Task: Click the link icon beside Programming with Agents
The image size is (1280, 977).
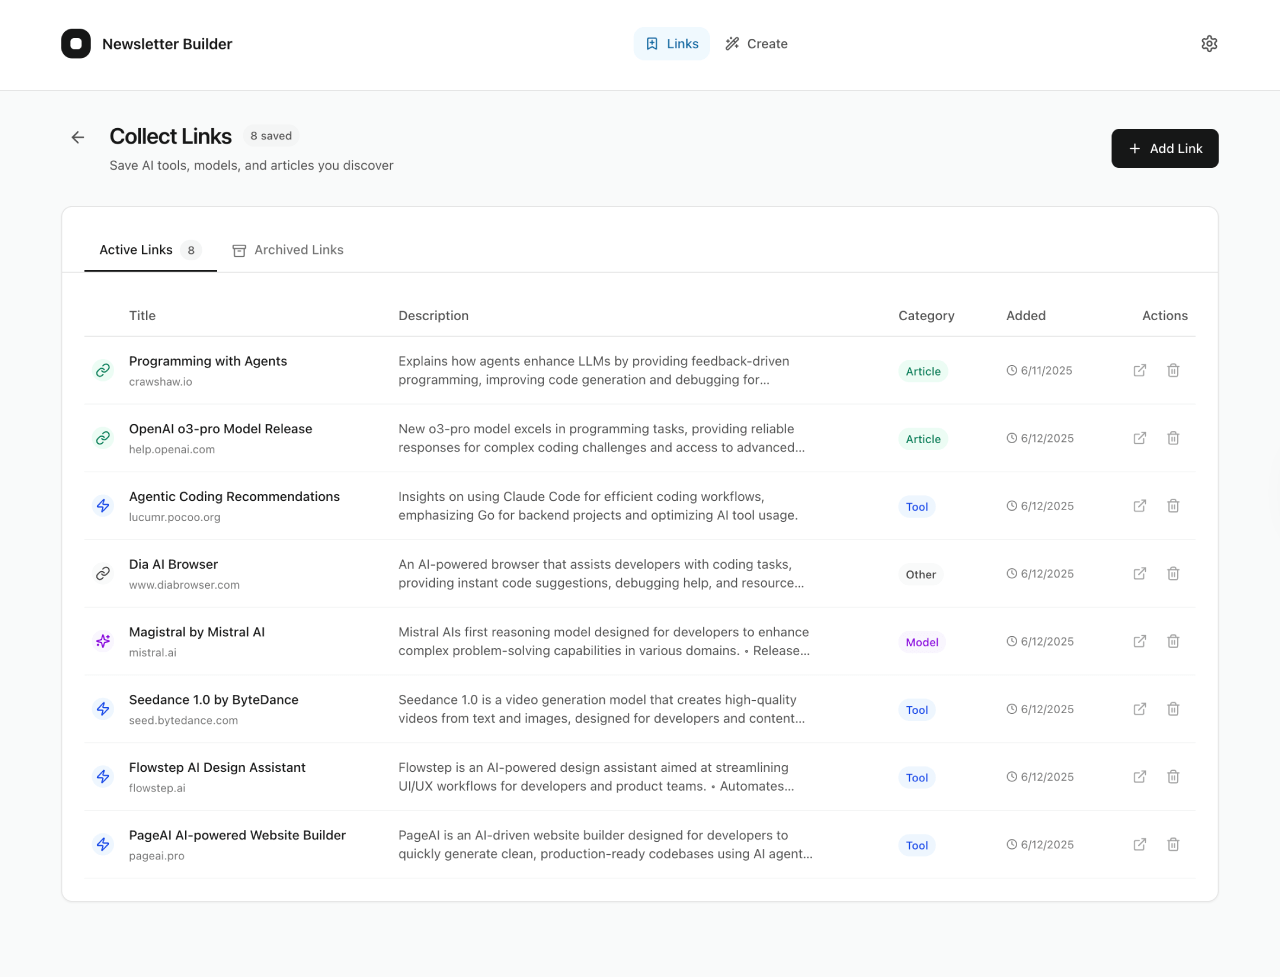Action: (x=103, y=370)
